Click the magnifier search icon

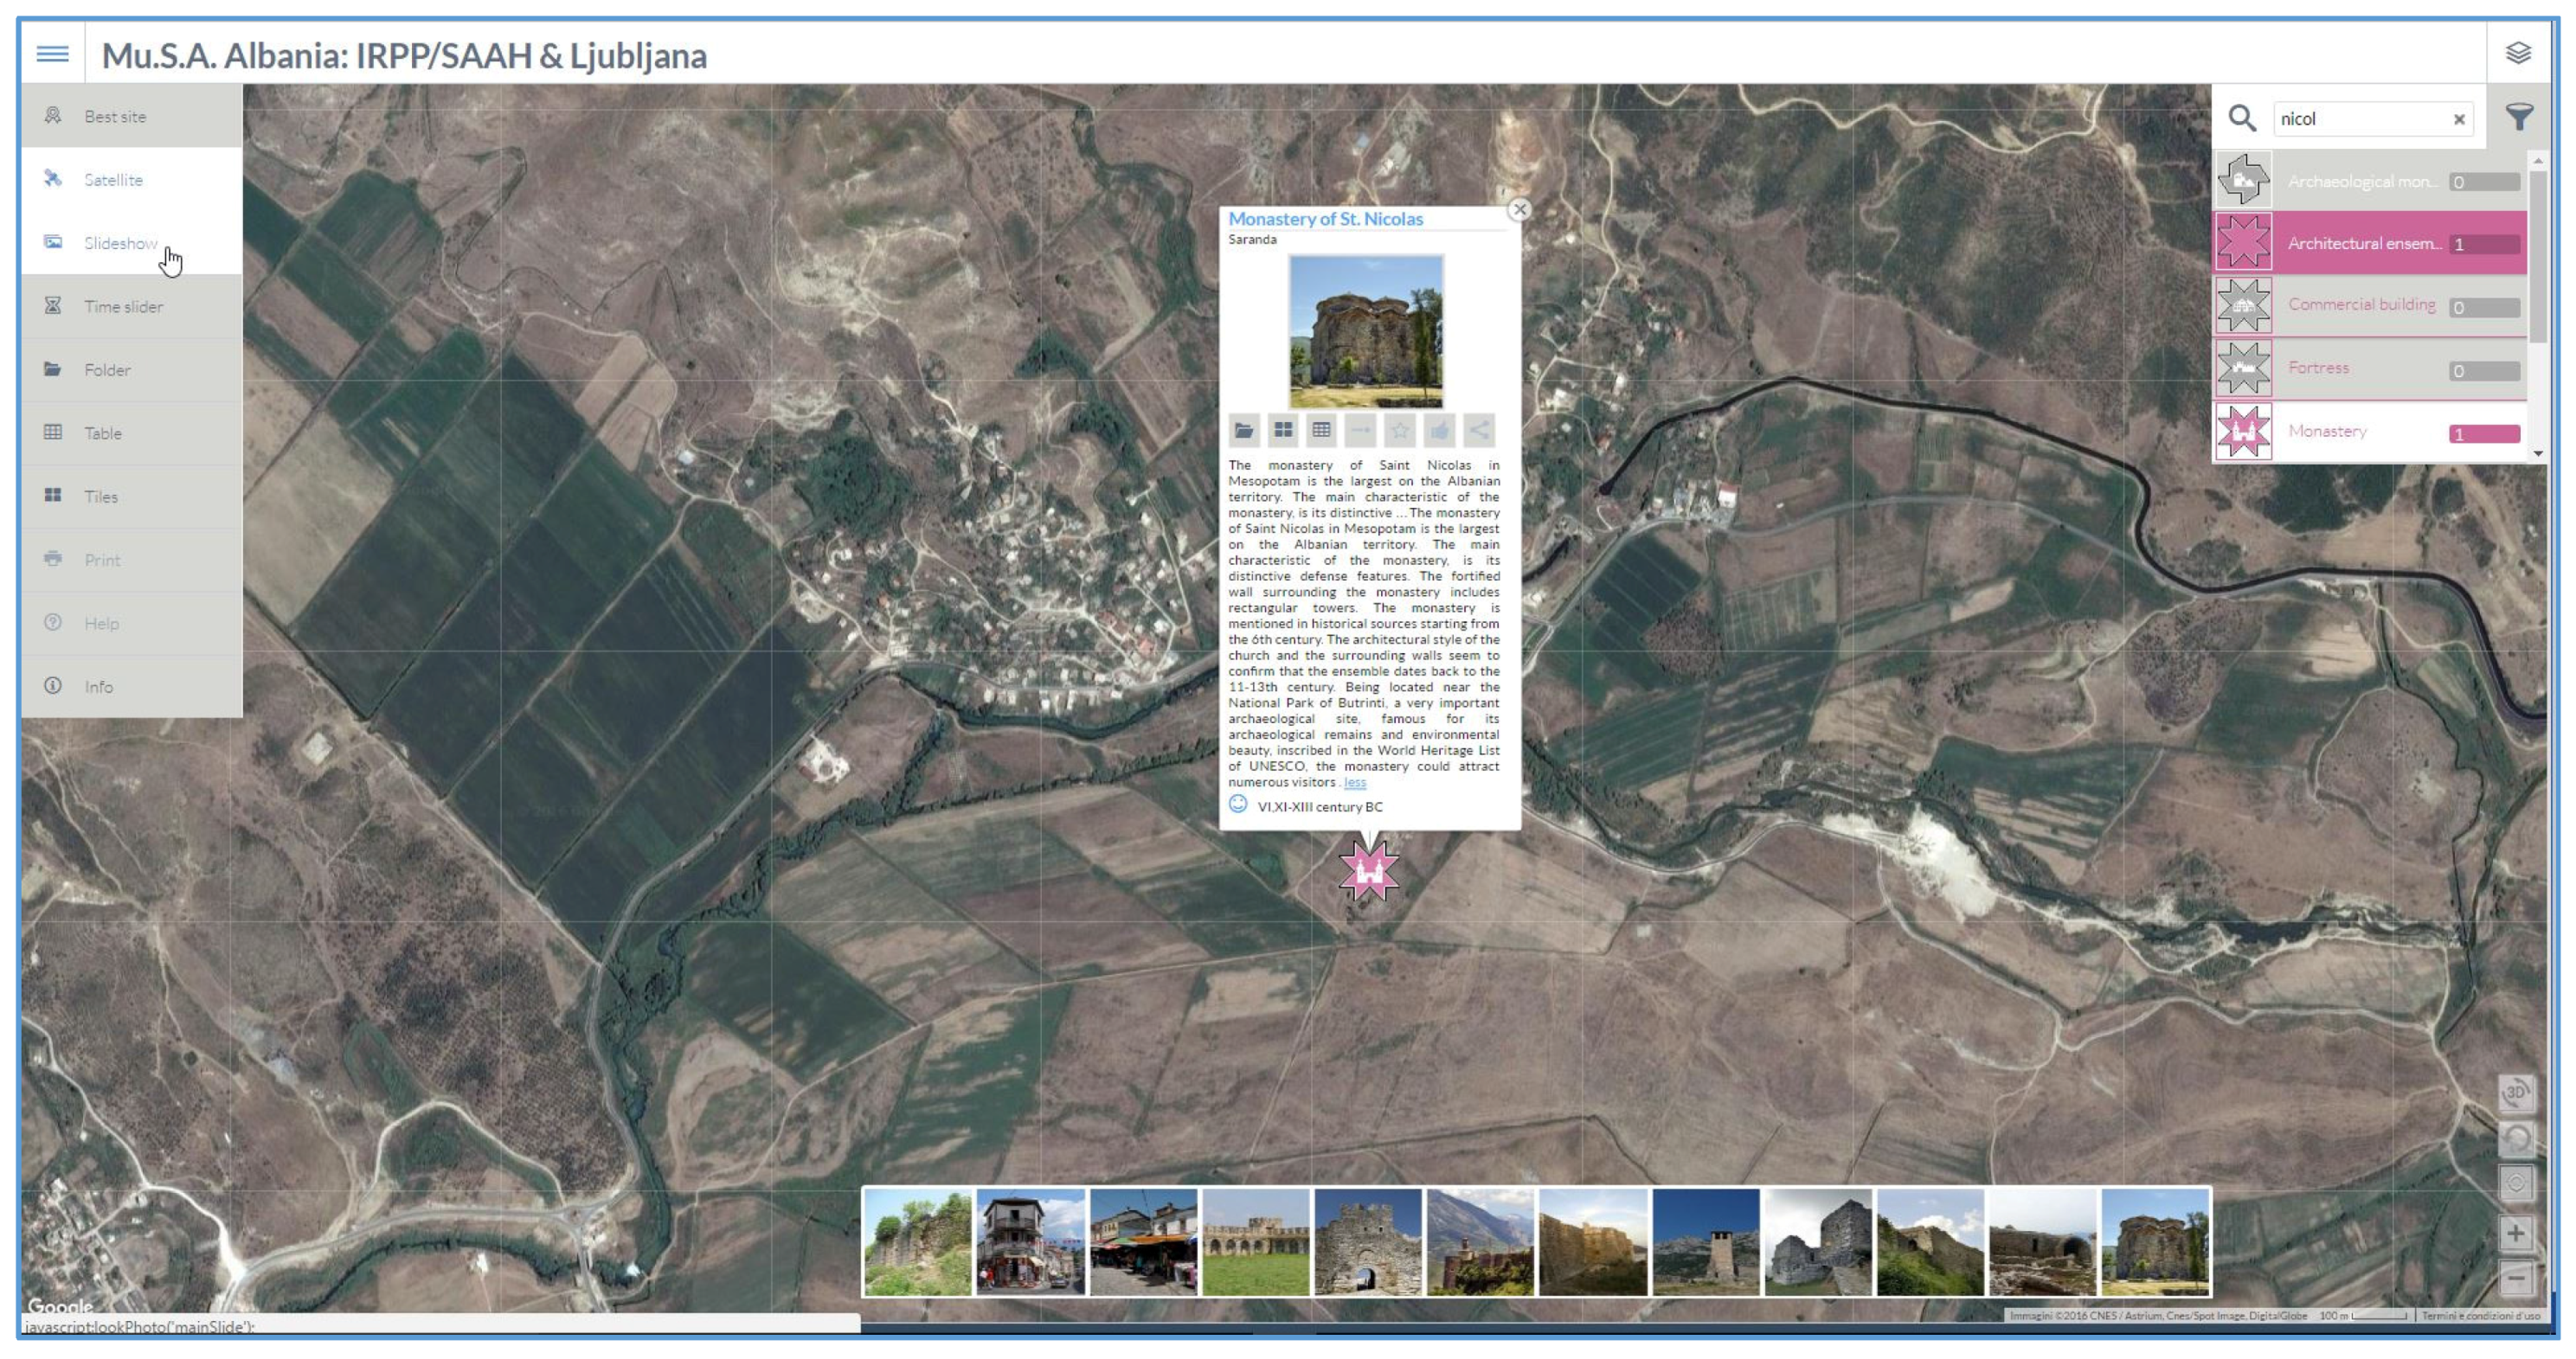(x=2241, y=118)
